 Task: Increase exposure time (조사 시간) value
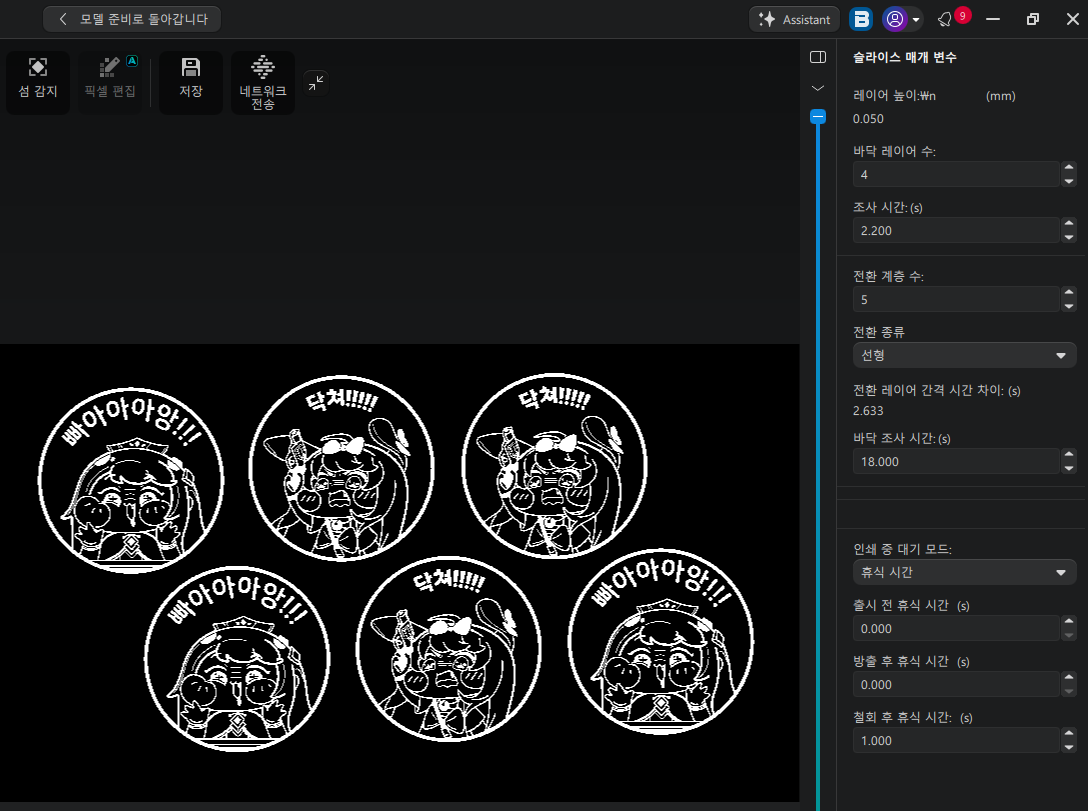1069,223
